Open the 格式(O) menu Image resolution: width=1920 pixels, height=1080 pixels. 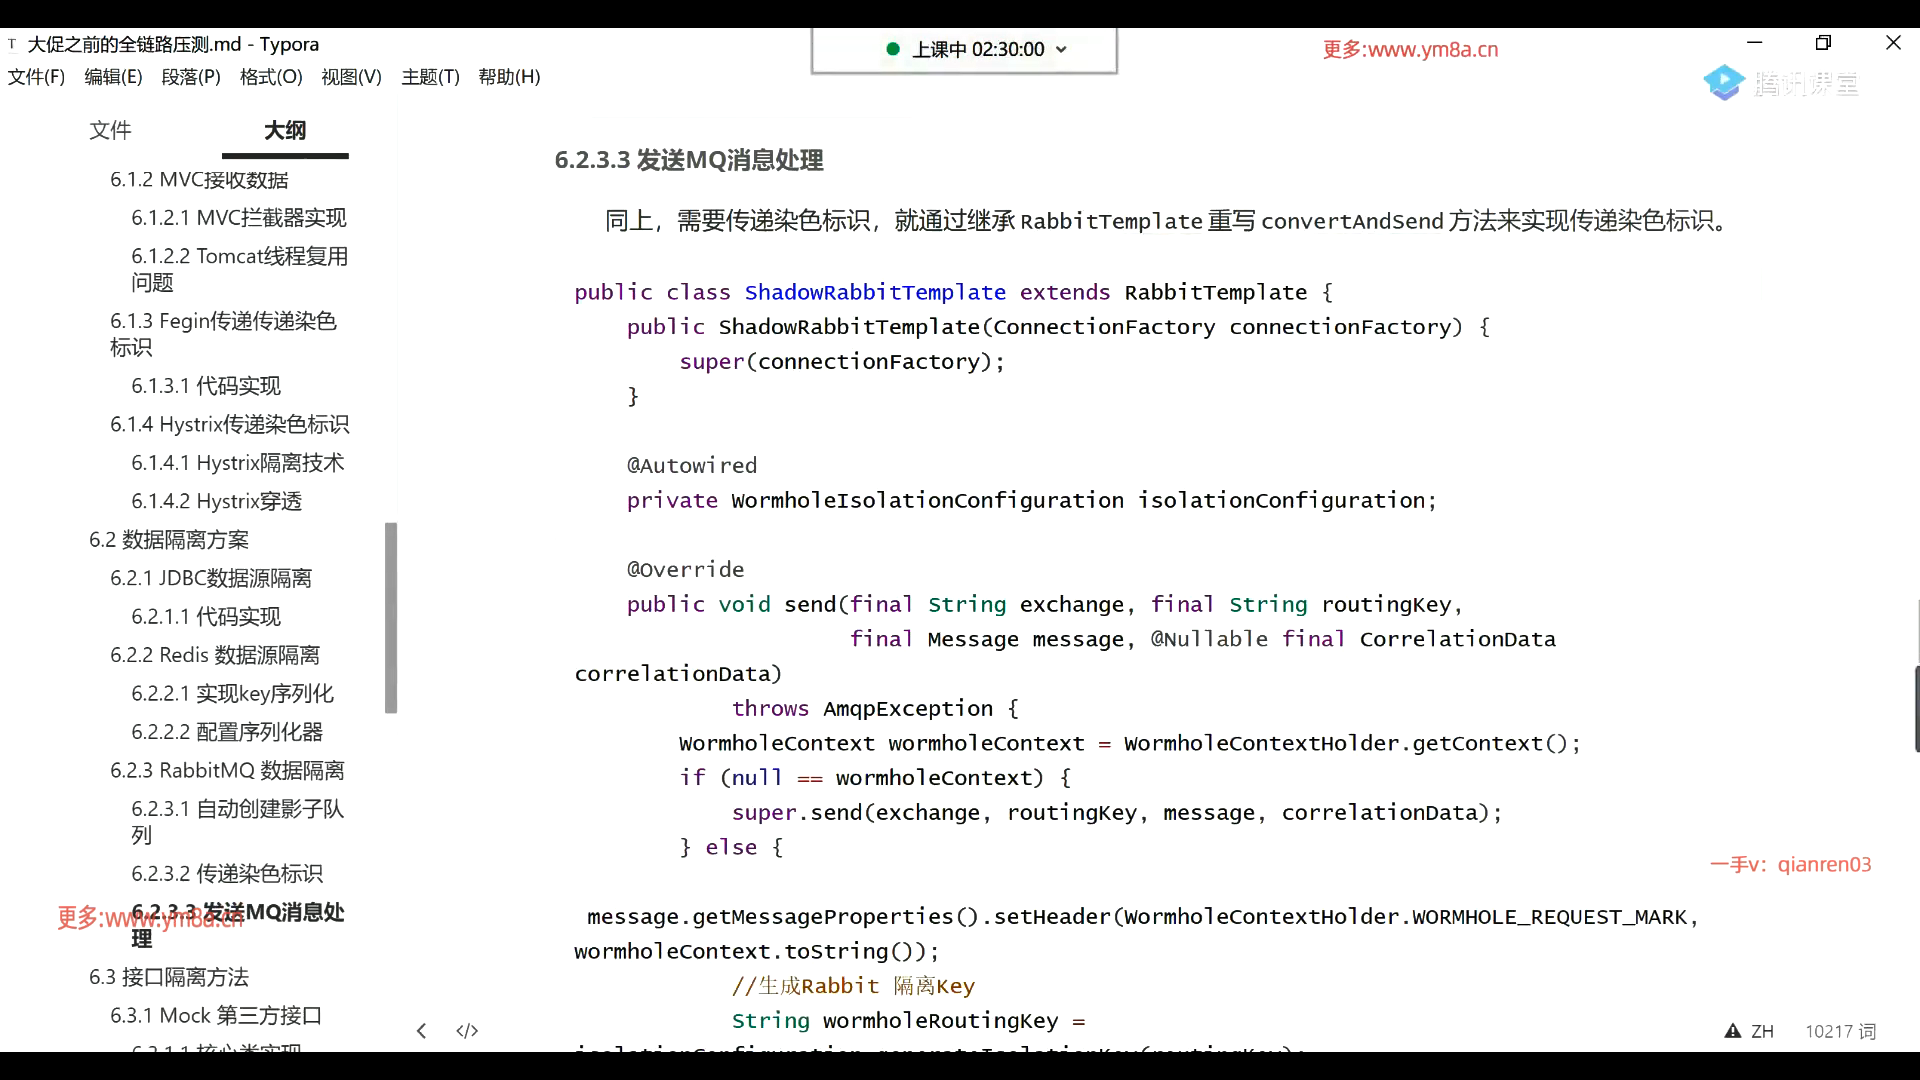(271, 77)
